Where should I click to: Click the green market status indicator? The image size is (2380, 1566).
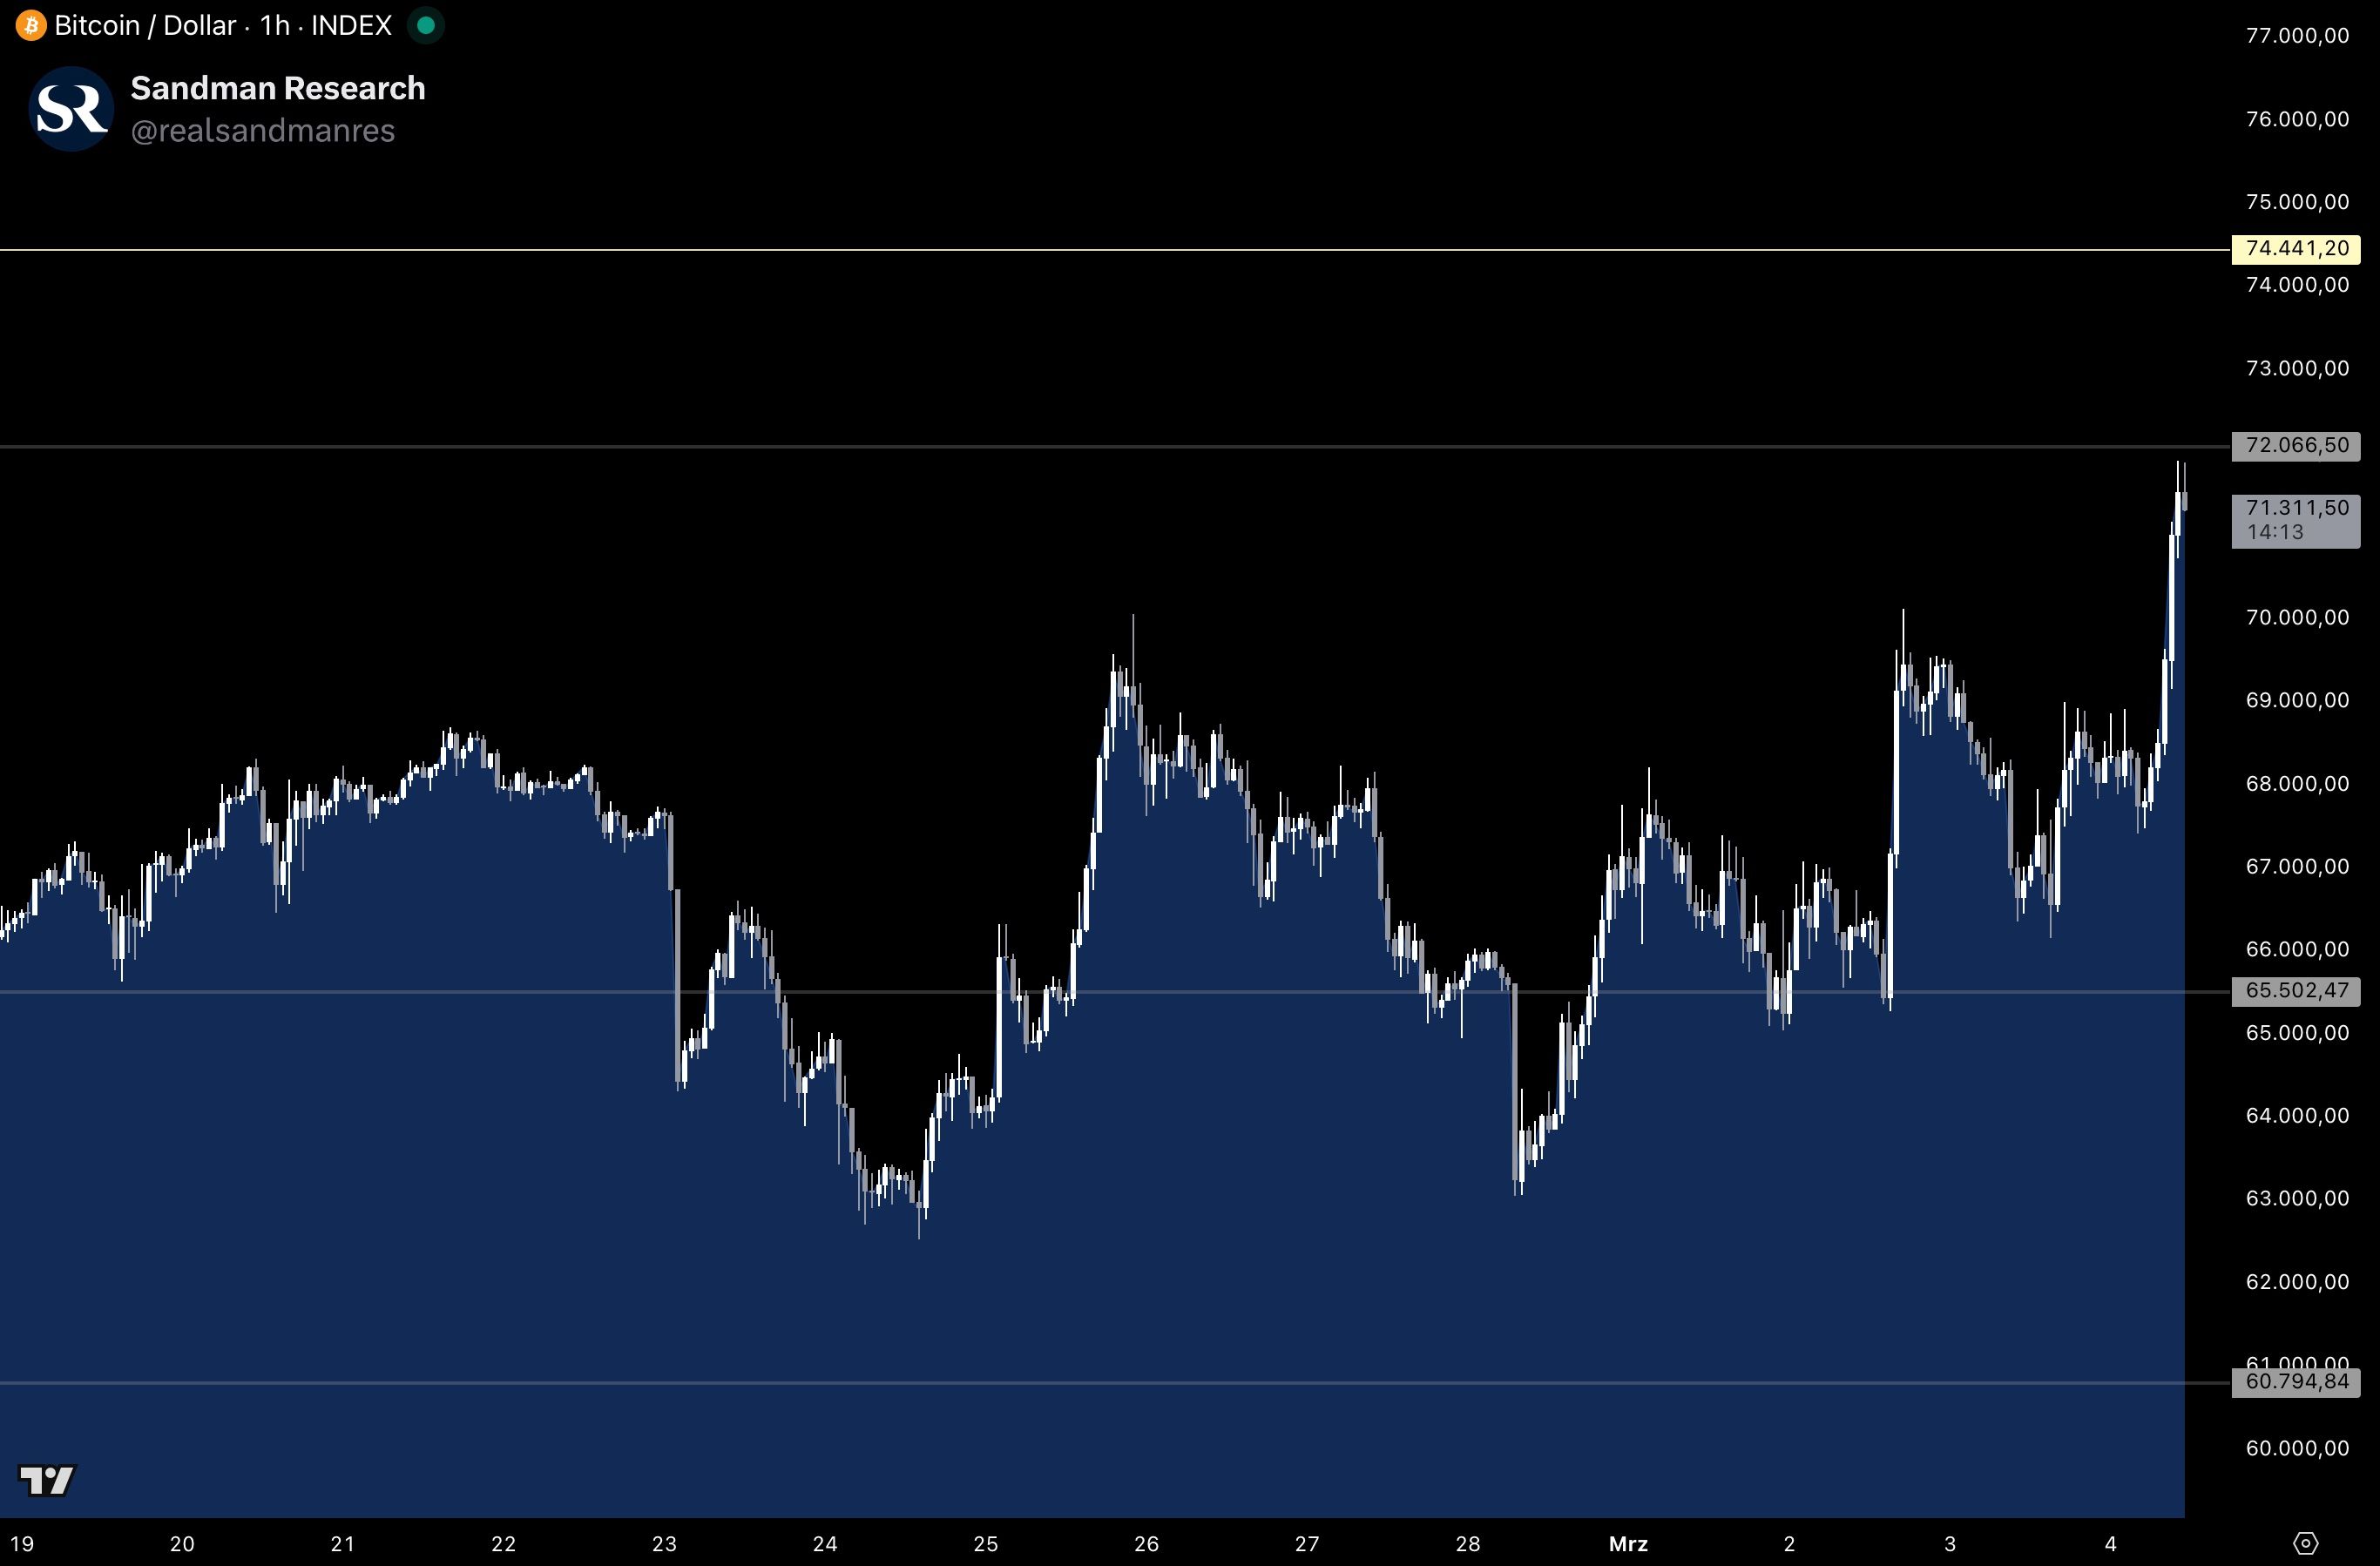[x=426, y=25]
